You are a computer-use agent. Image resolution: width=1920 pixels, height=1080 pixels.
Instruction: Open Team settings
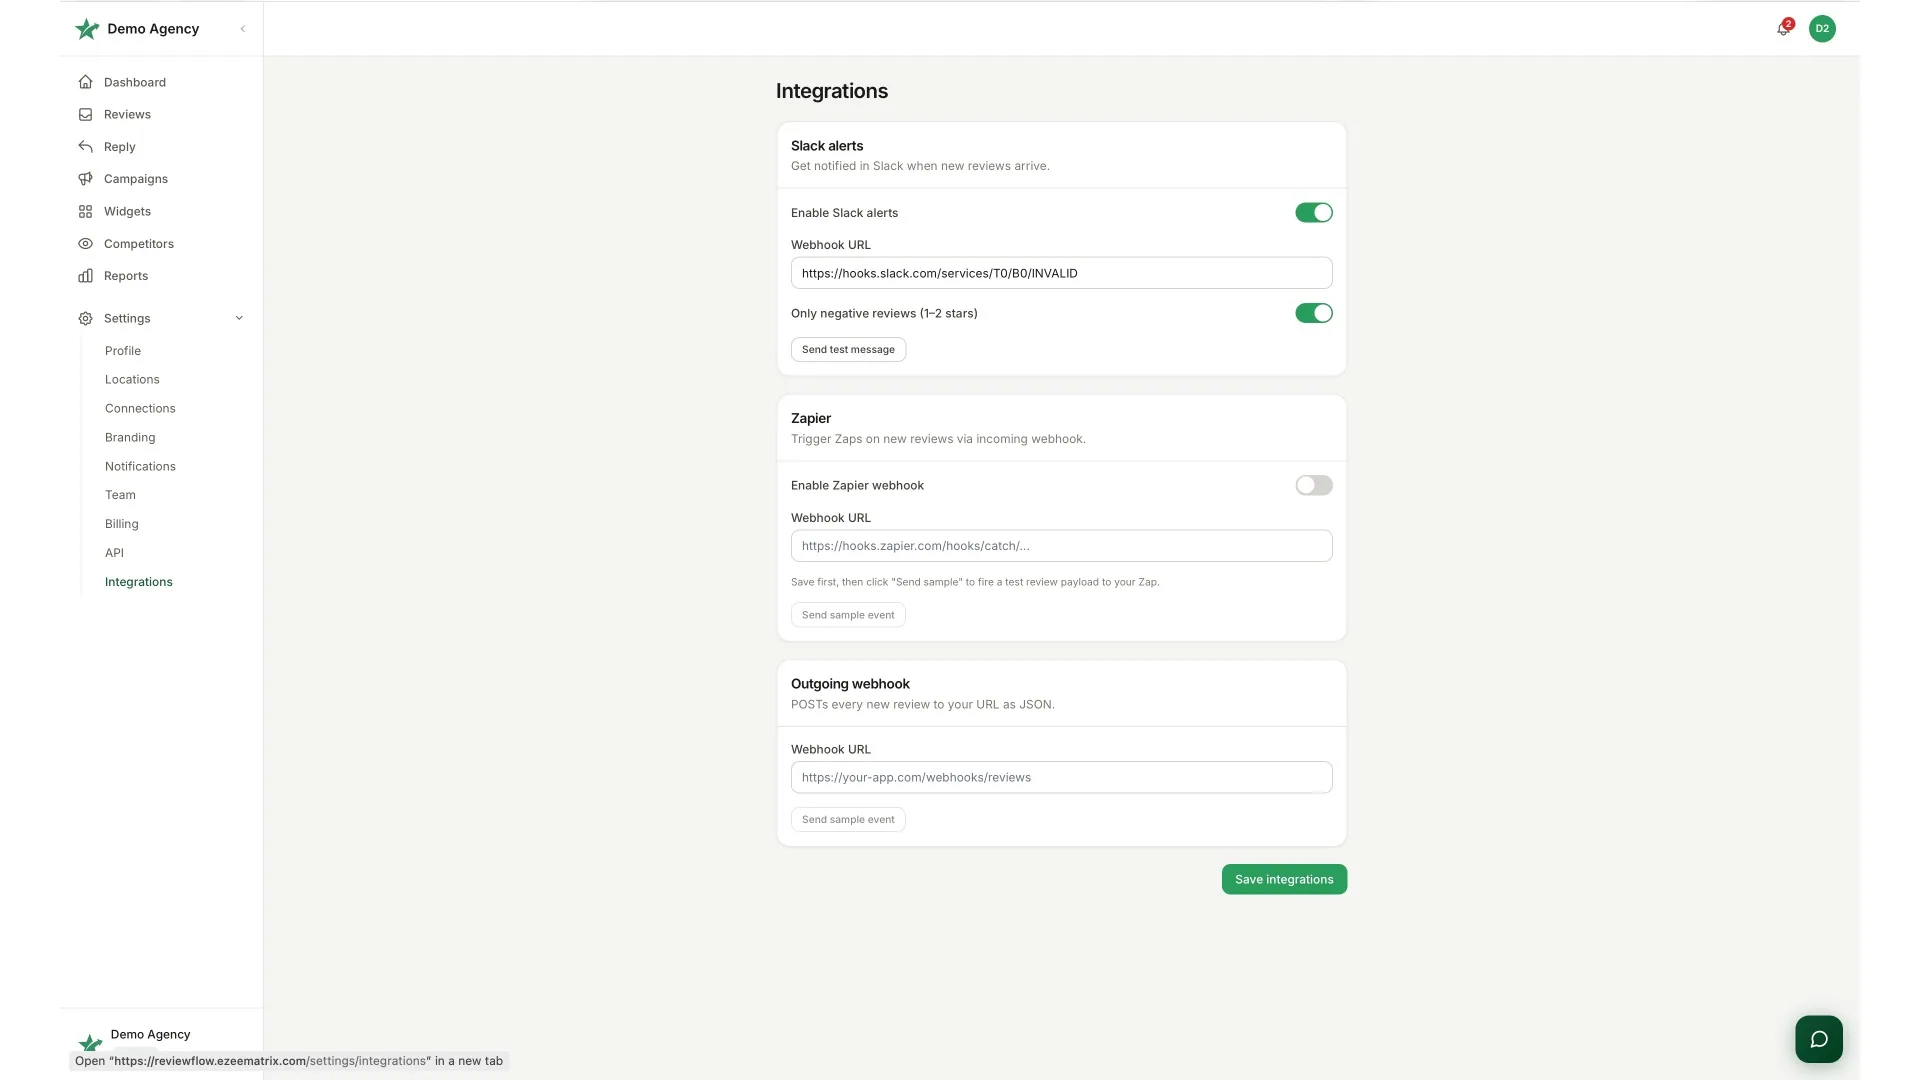click(x=120, y=495)
